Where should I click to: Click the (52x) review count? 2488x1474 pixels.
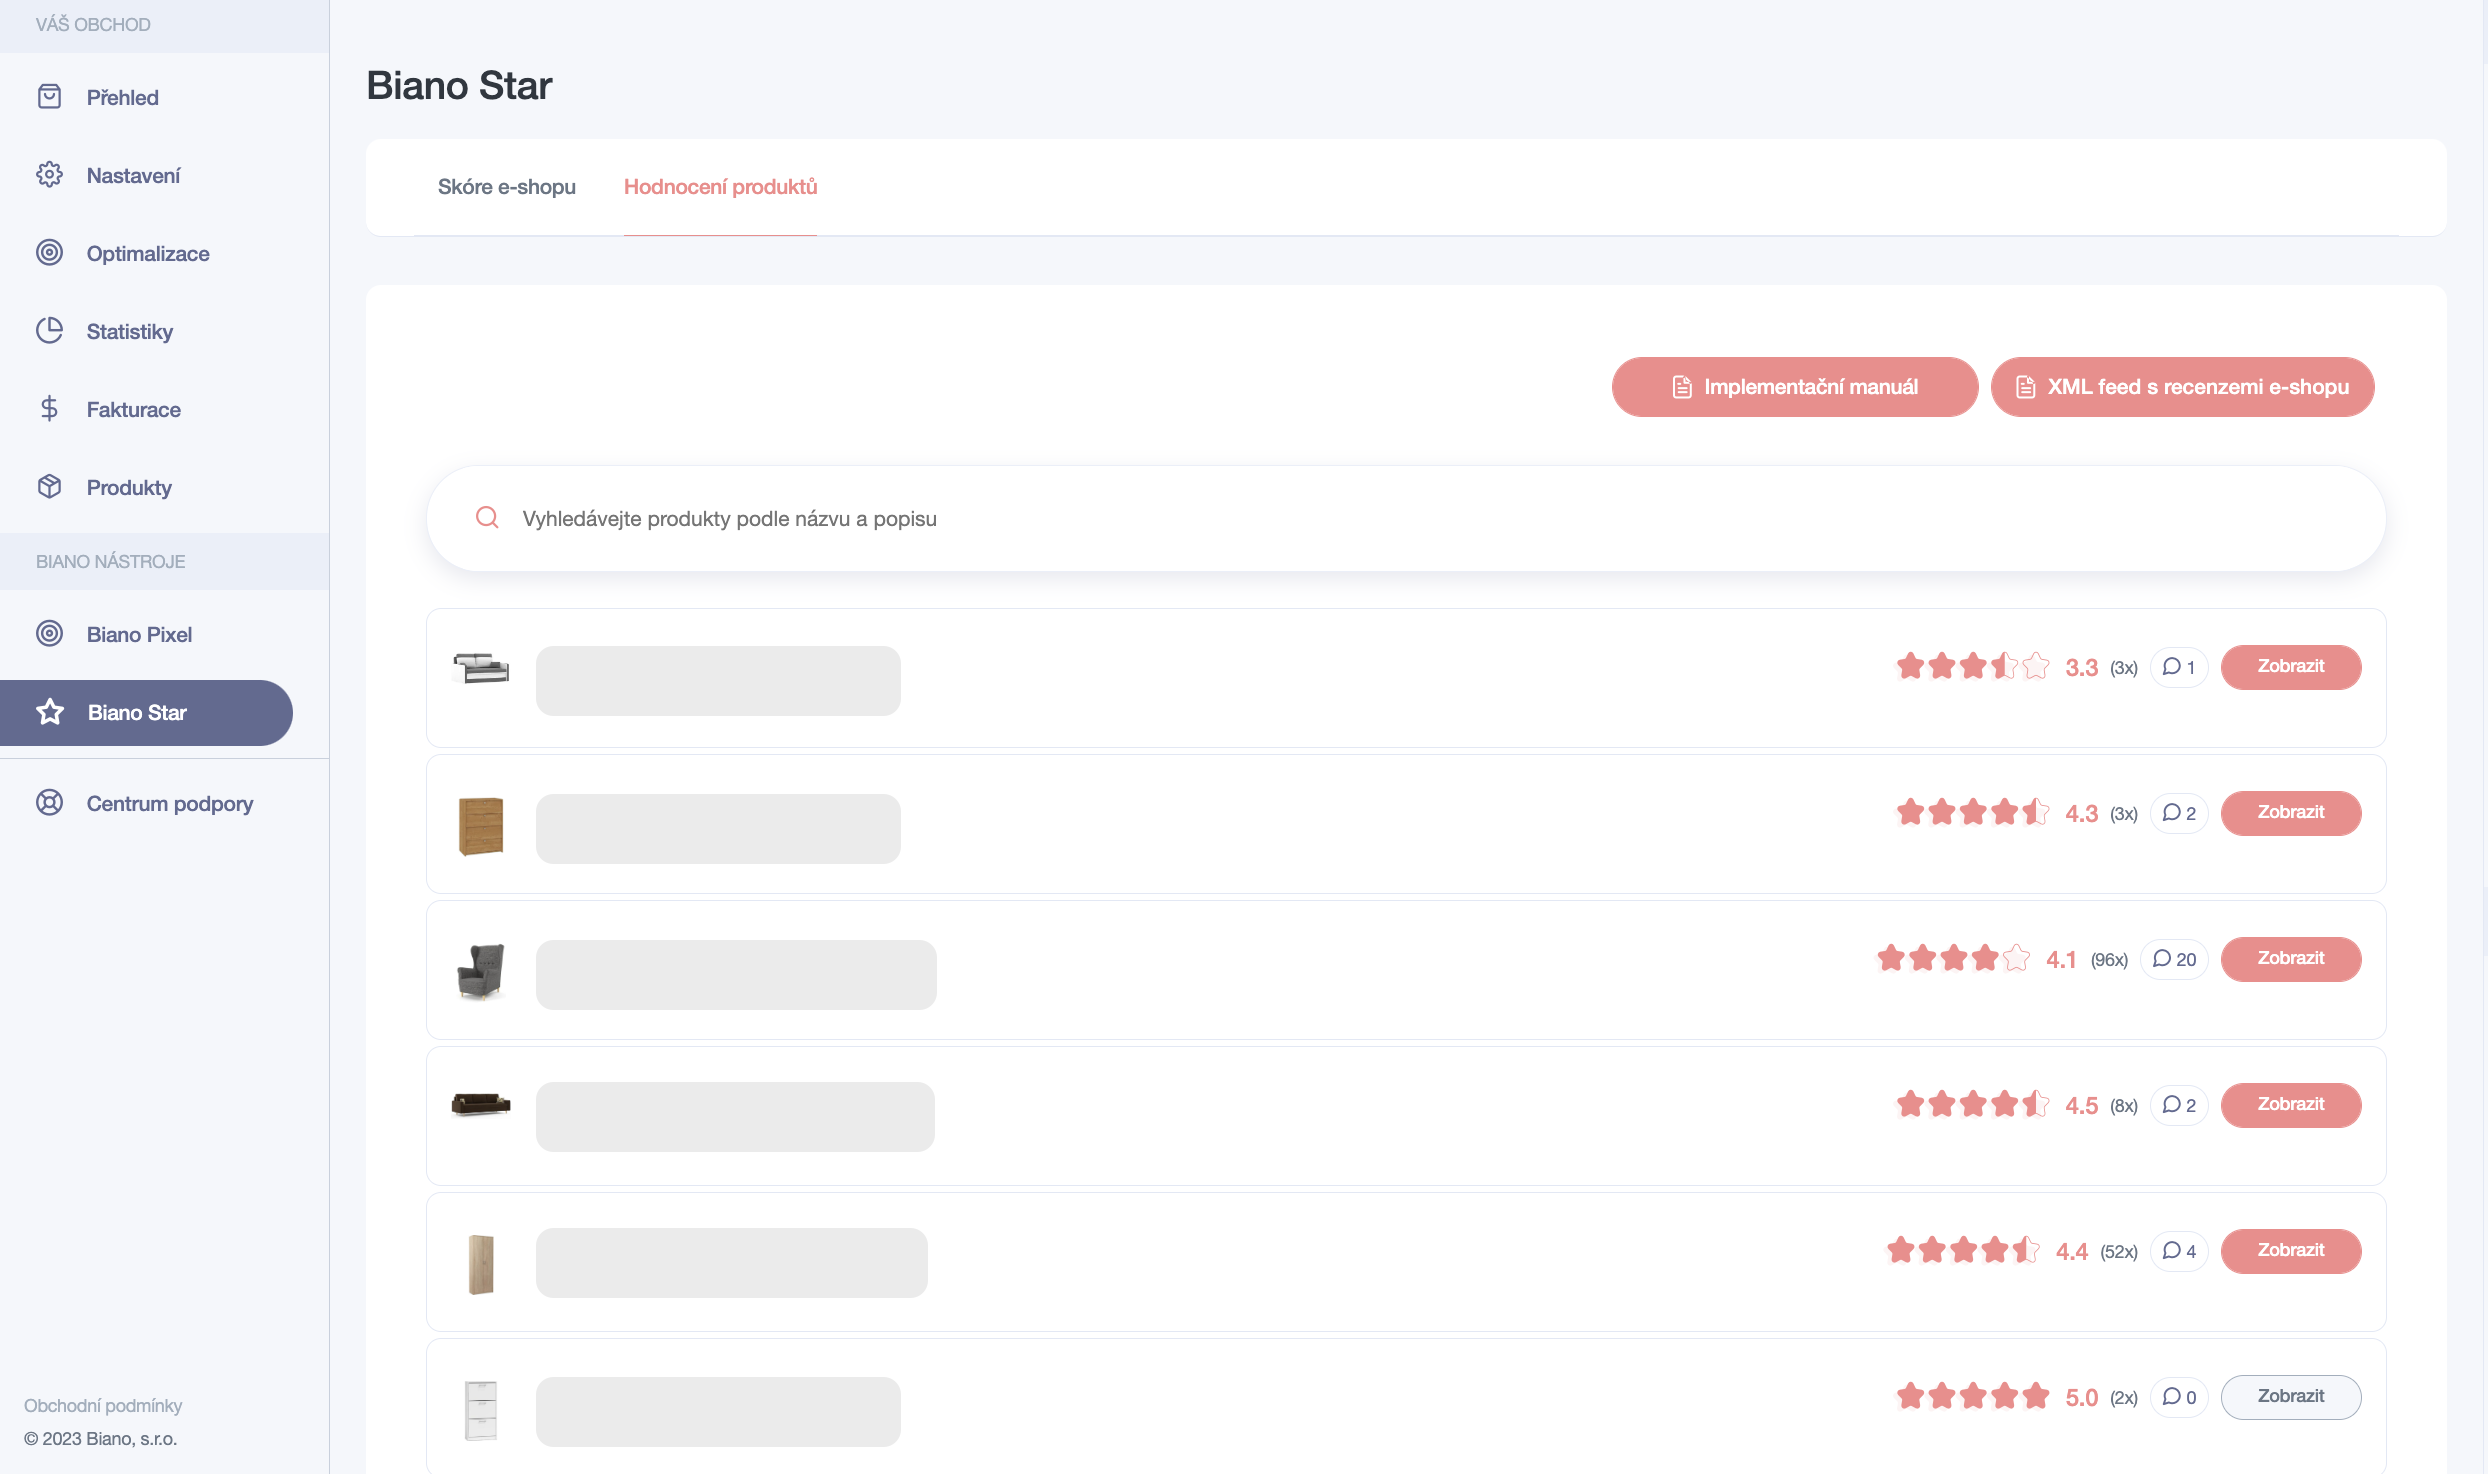2119,1252
